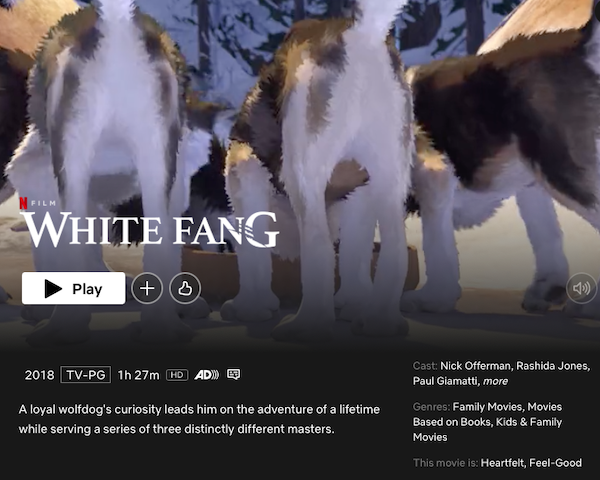Browse Movies Based on Books genre
The height and width of the screenshot is (480, 600).
(x=488, y=414)
